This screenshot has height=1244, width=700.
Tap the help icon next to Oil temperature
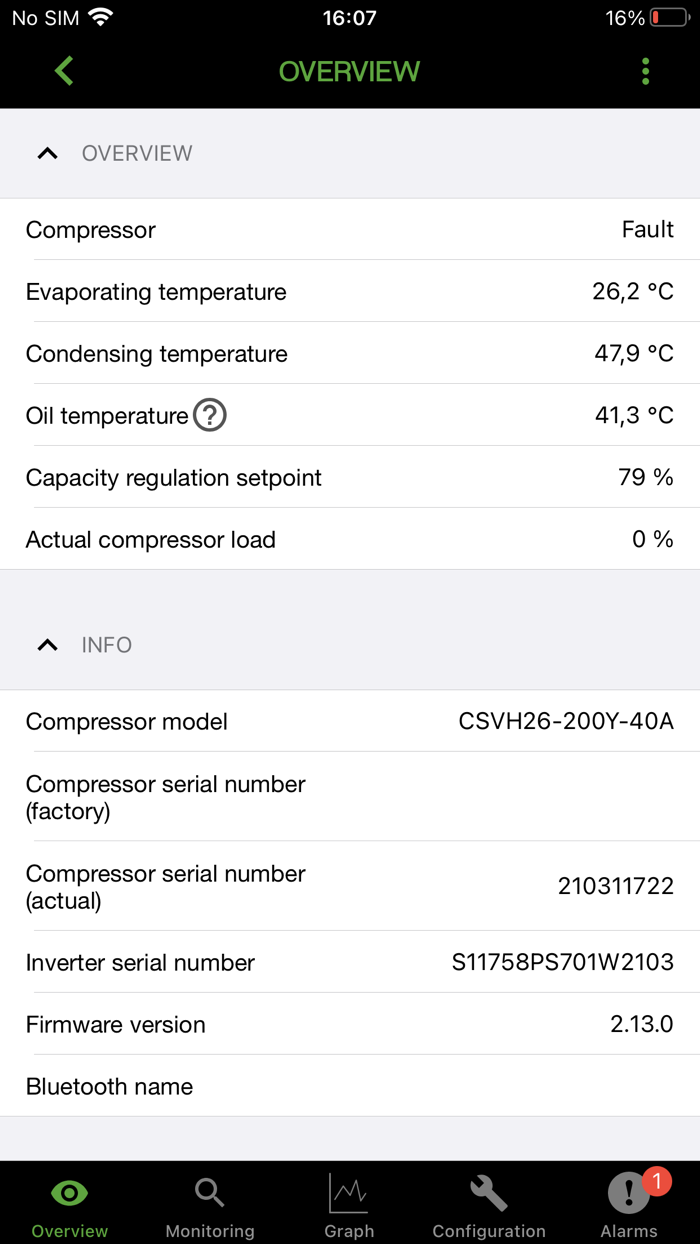tap(210, 415)
